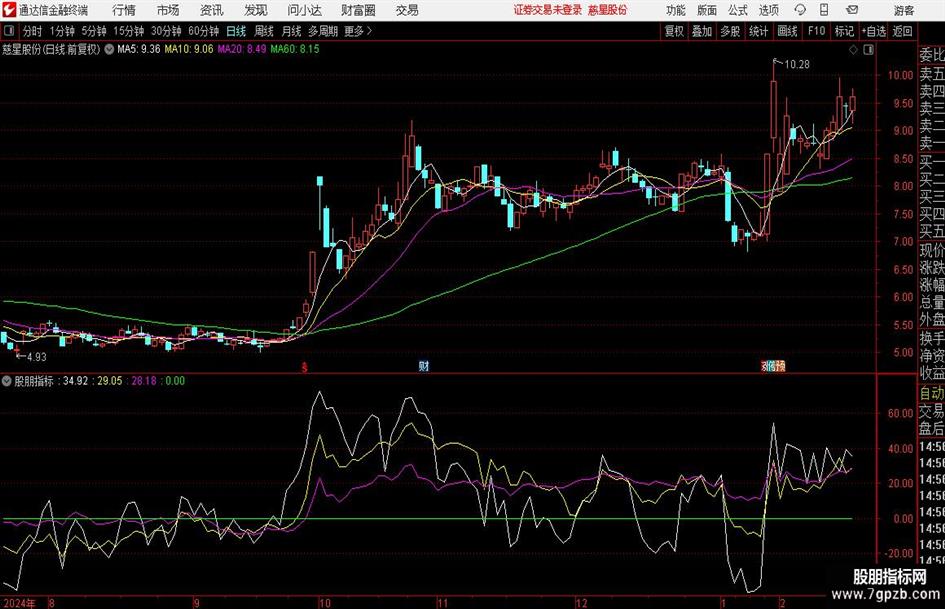The height and width of the screenshot is (609, 945).
Task: Open the F10 company info button
Action: click(816, 31)
